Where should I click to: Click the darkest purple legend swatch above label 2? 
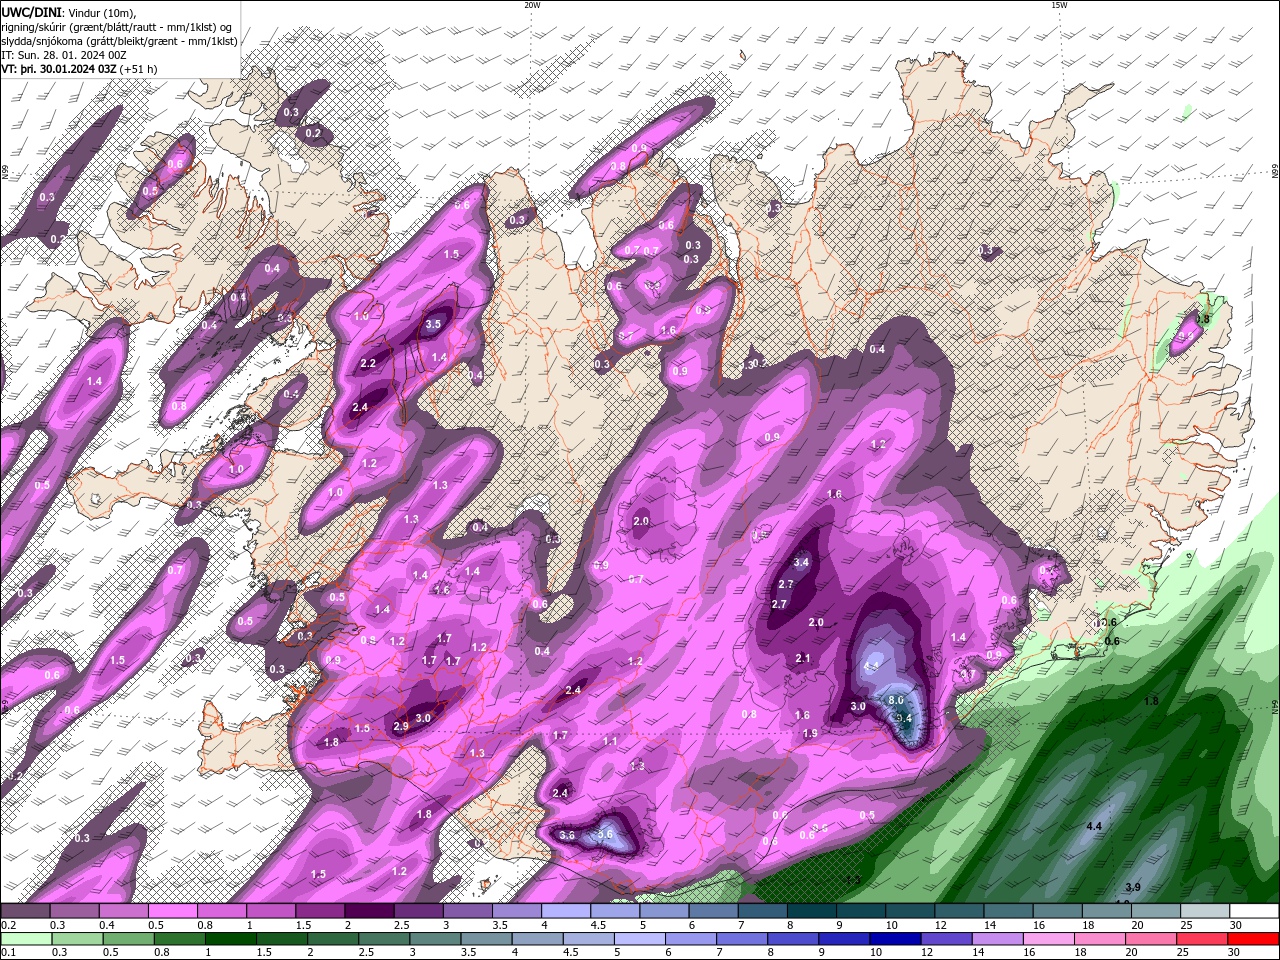[368, 911]
